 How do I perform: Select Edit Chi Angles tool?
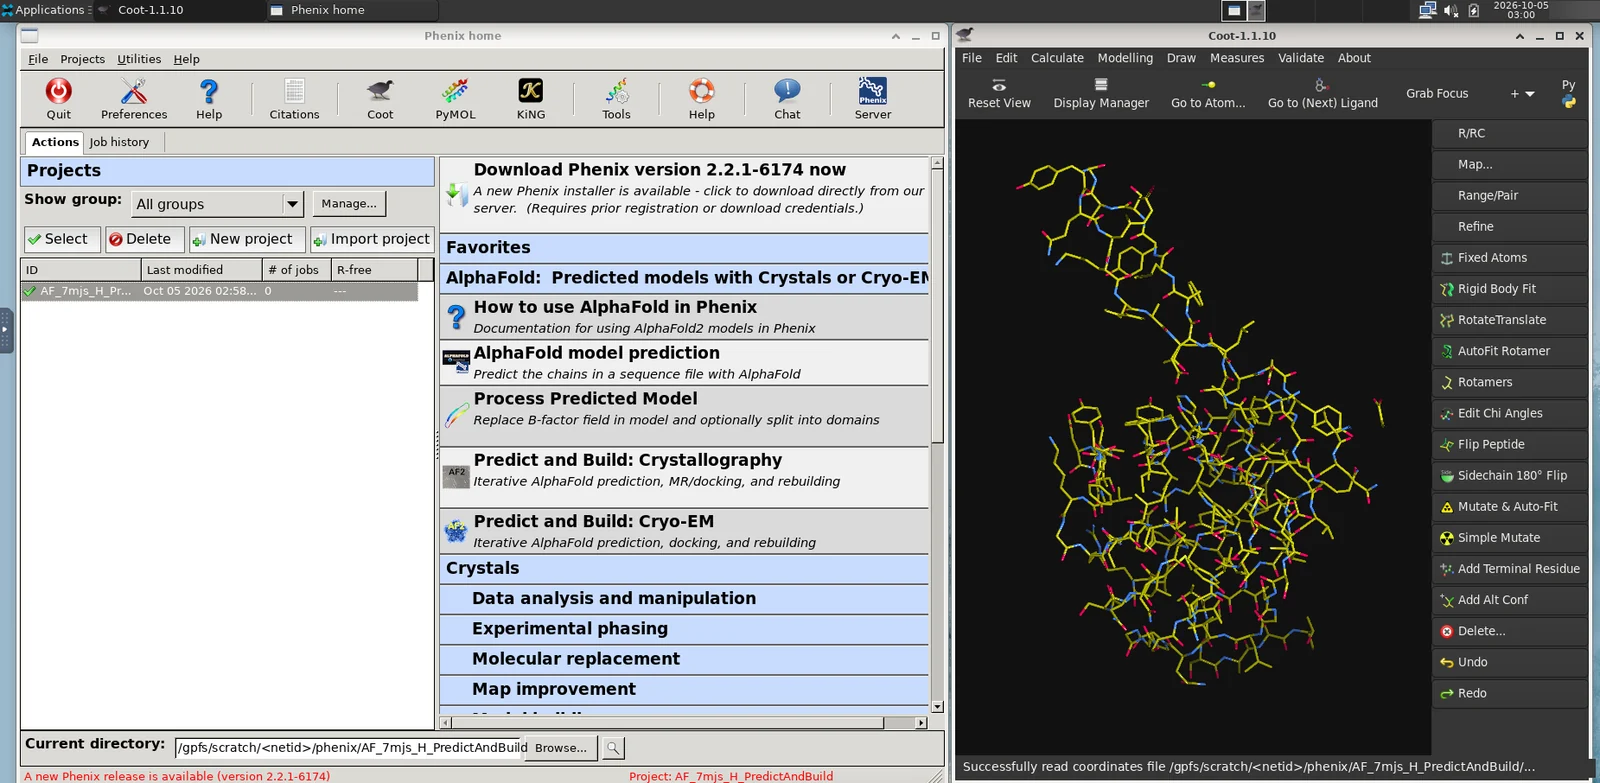1510,413
